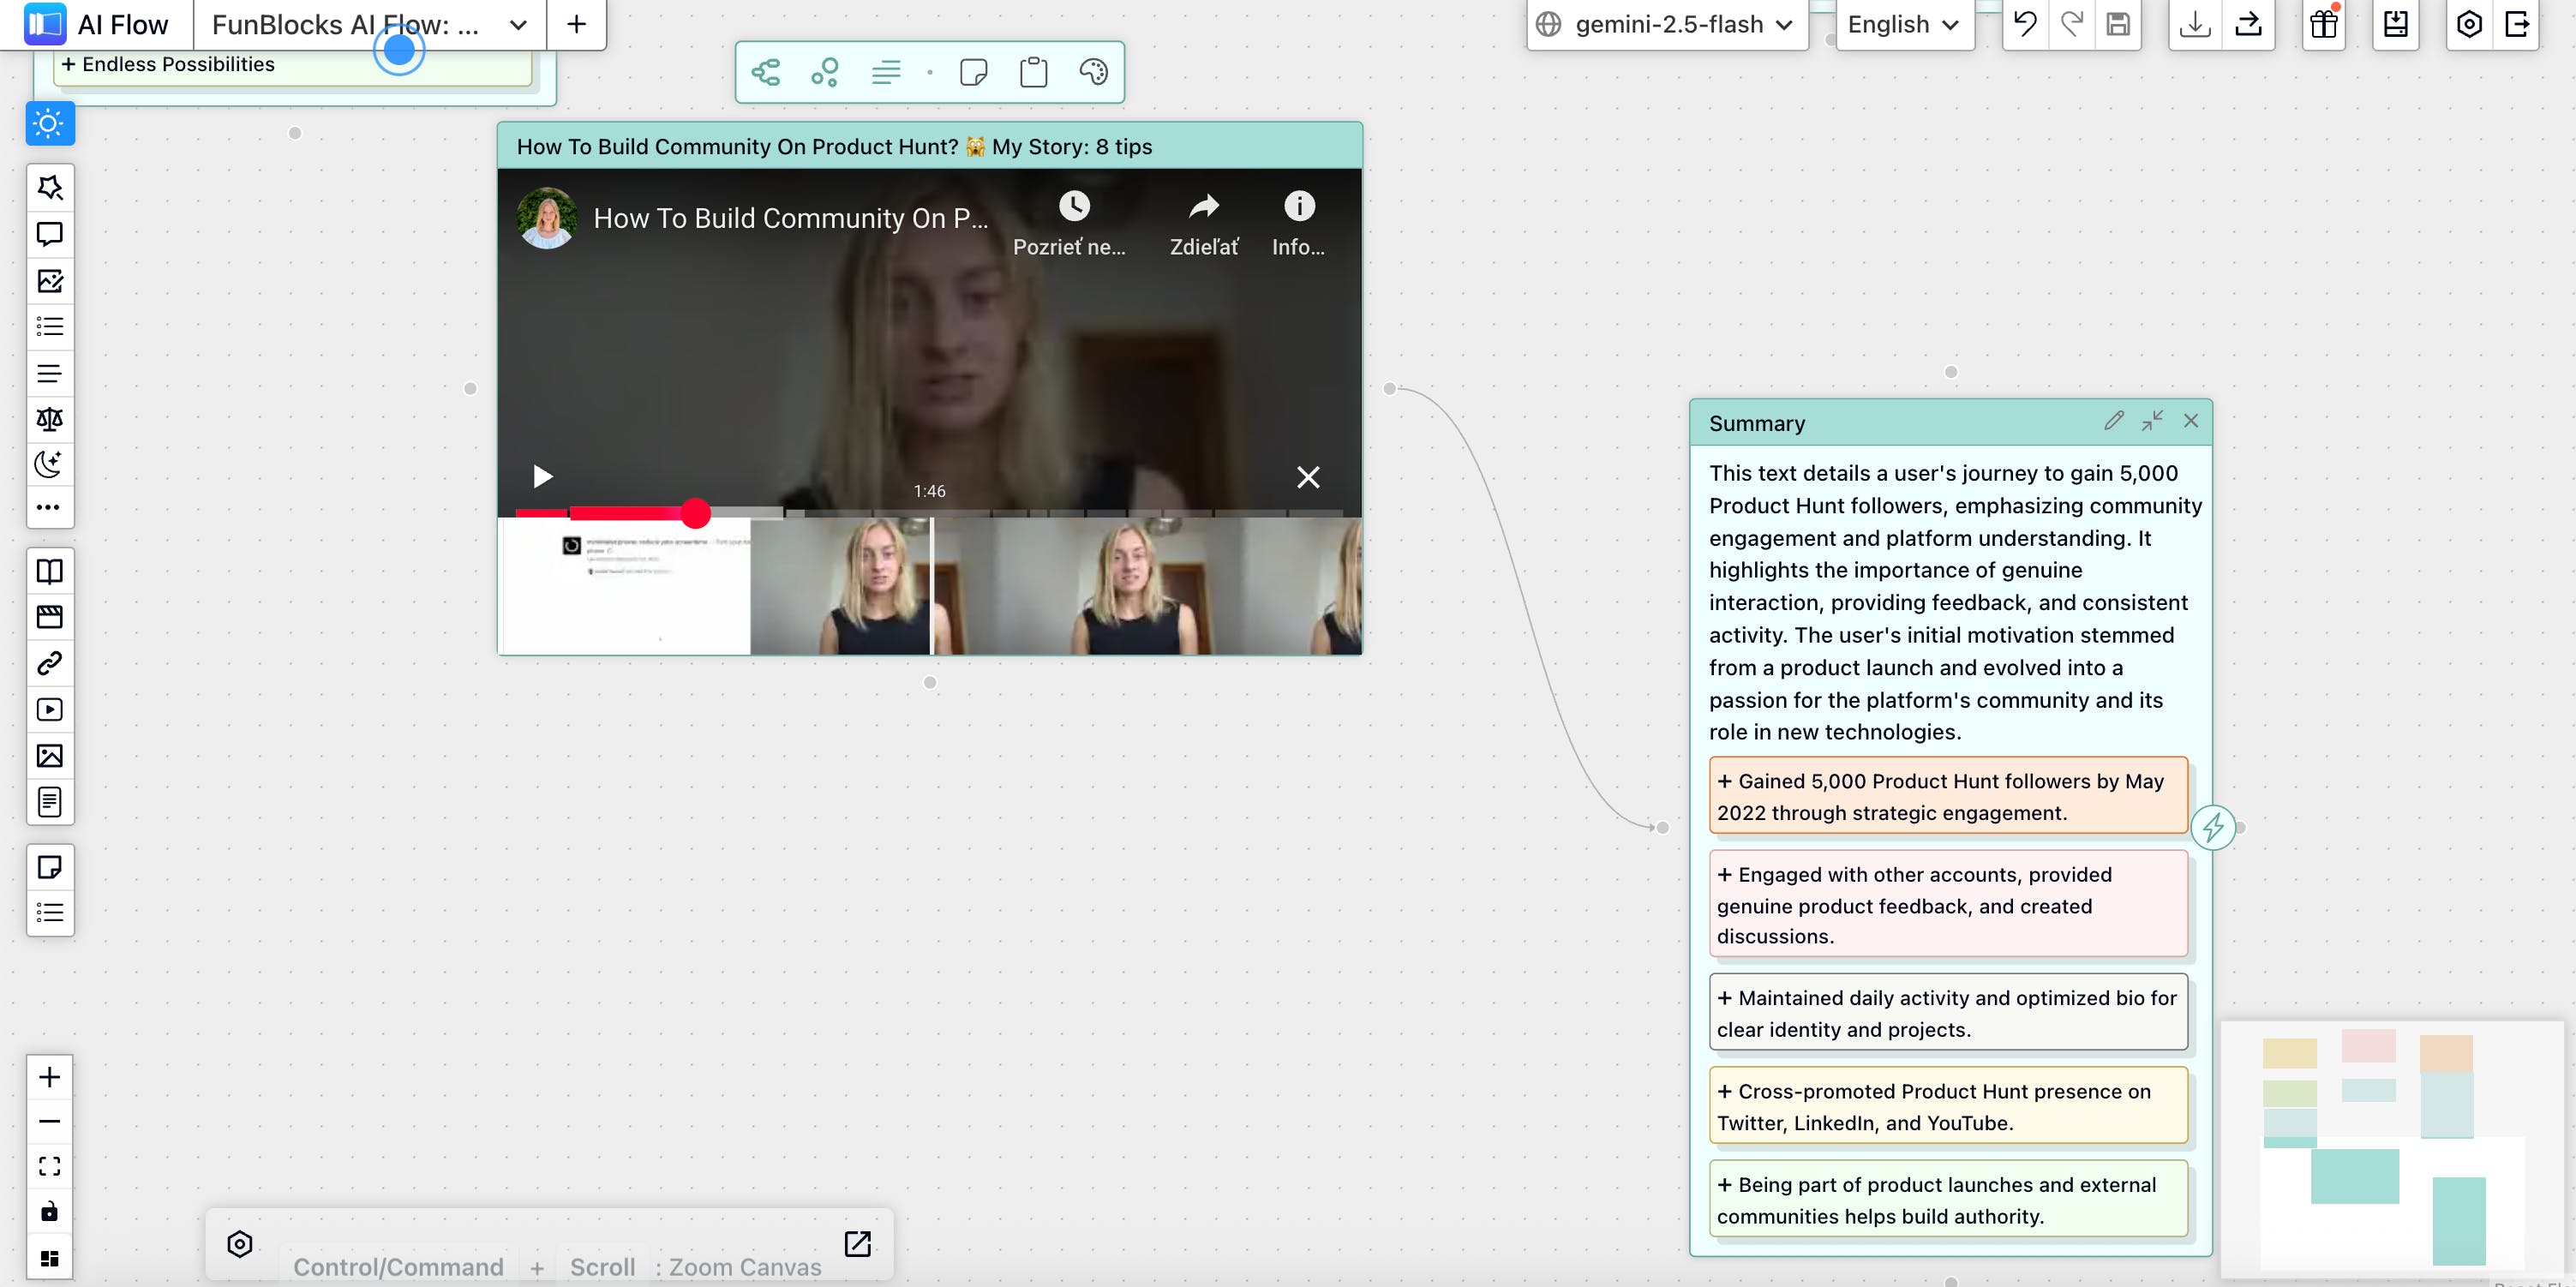Expand 'Maintained daily activity' item
The height and width of the screenshot is (1287, 2576).
(x=1948, y=1012)
